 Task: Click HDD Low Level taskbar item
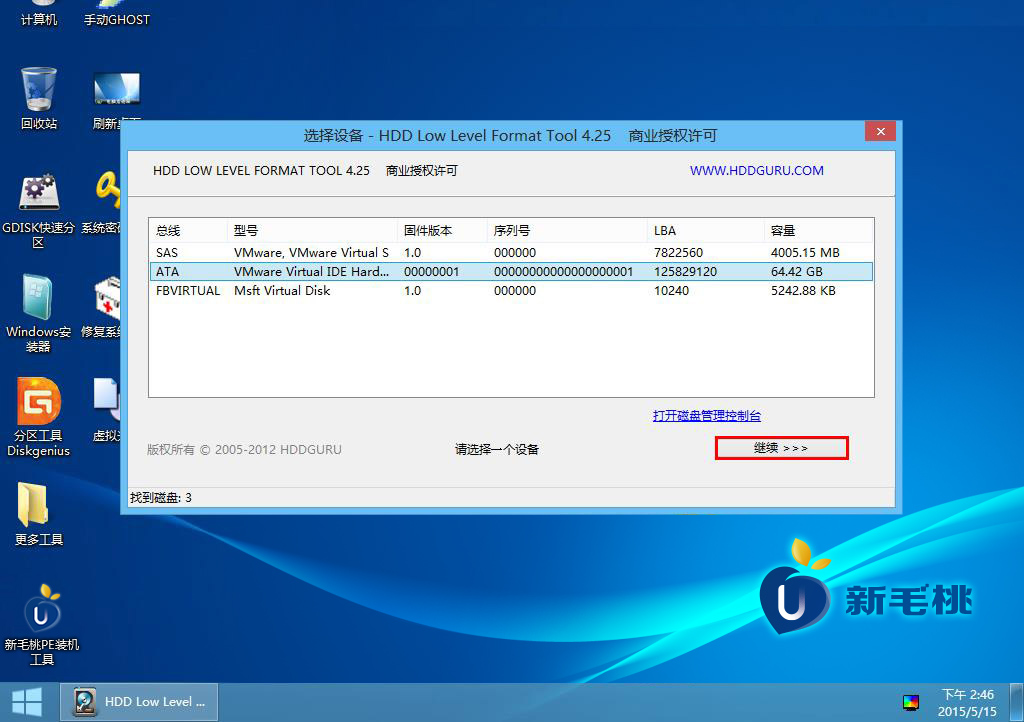pos(138,702)
